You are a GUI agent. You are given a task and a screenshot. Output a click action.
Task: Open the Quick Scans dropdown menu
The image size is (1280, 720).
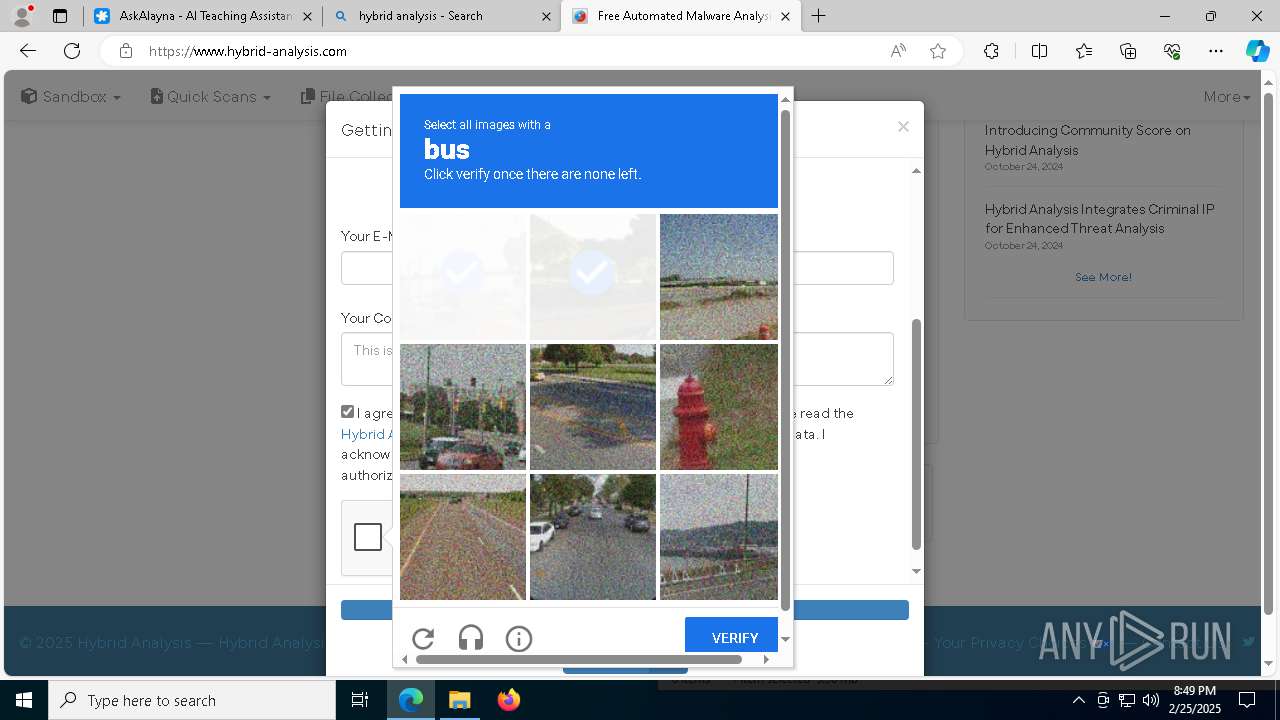(x=210, y=97)
